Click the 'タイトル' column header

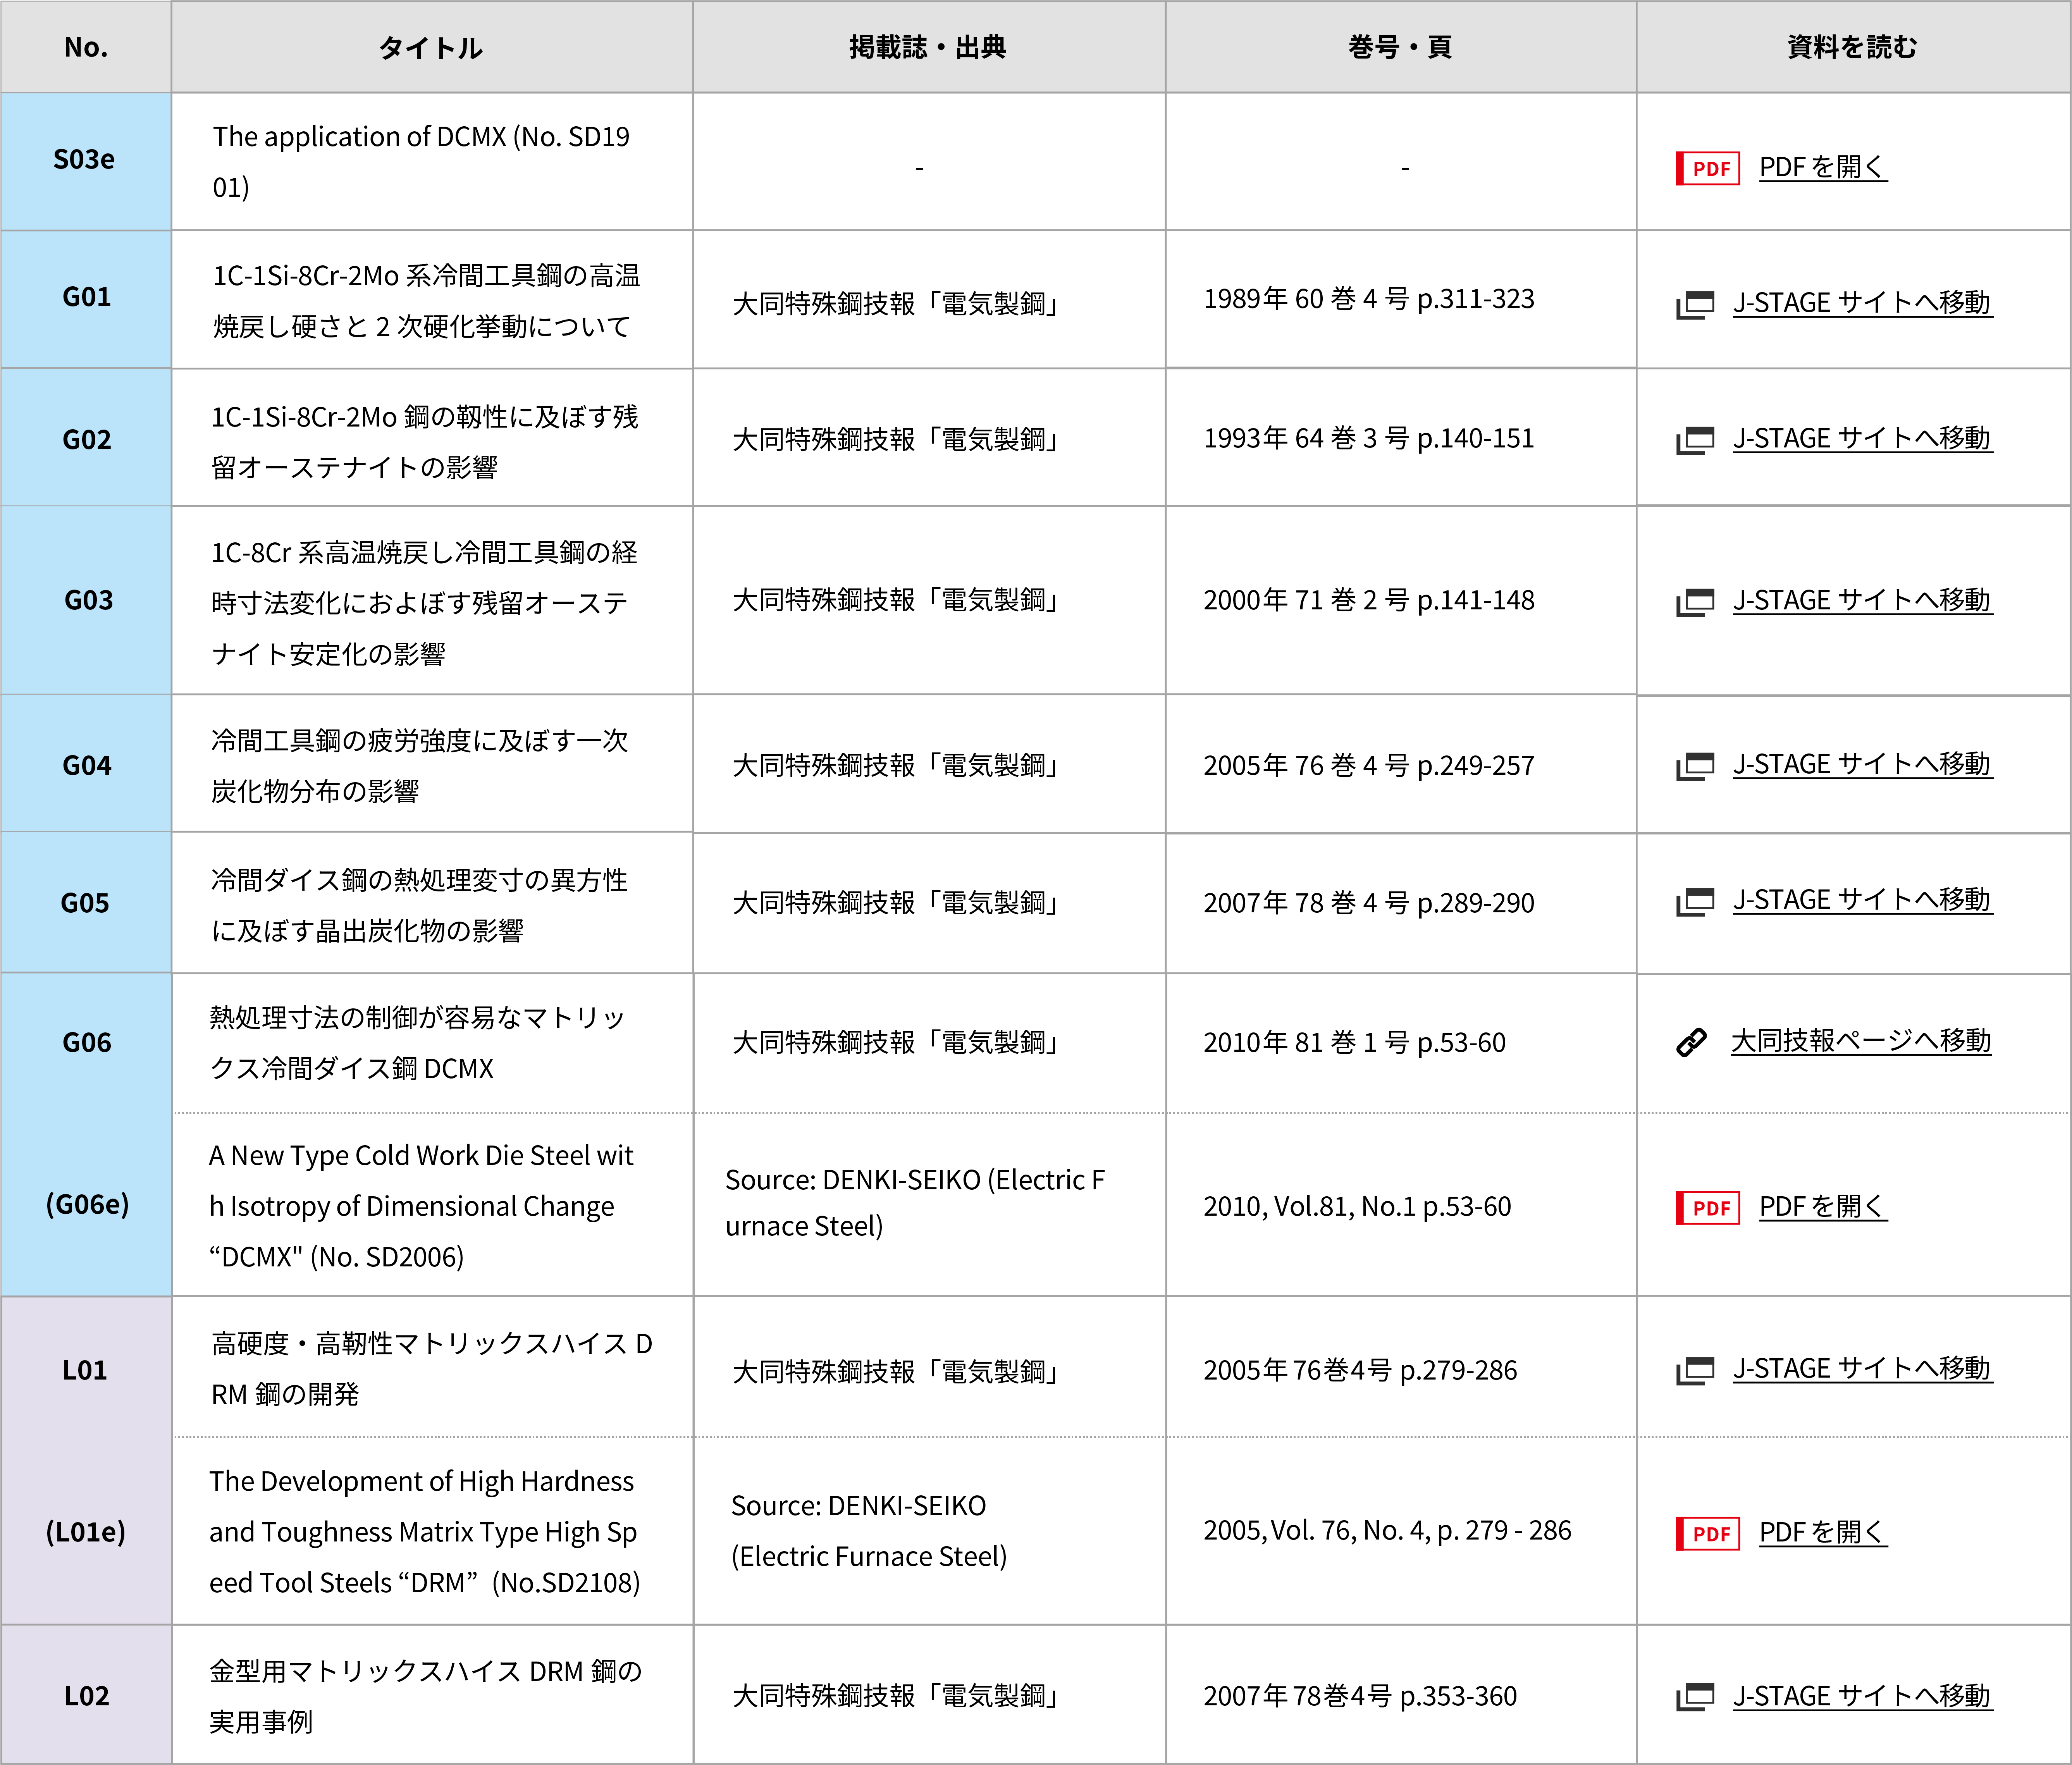432,47
